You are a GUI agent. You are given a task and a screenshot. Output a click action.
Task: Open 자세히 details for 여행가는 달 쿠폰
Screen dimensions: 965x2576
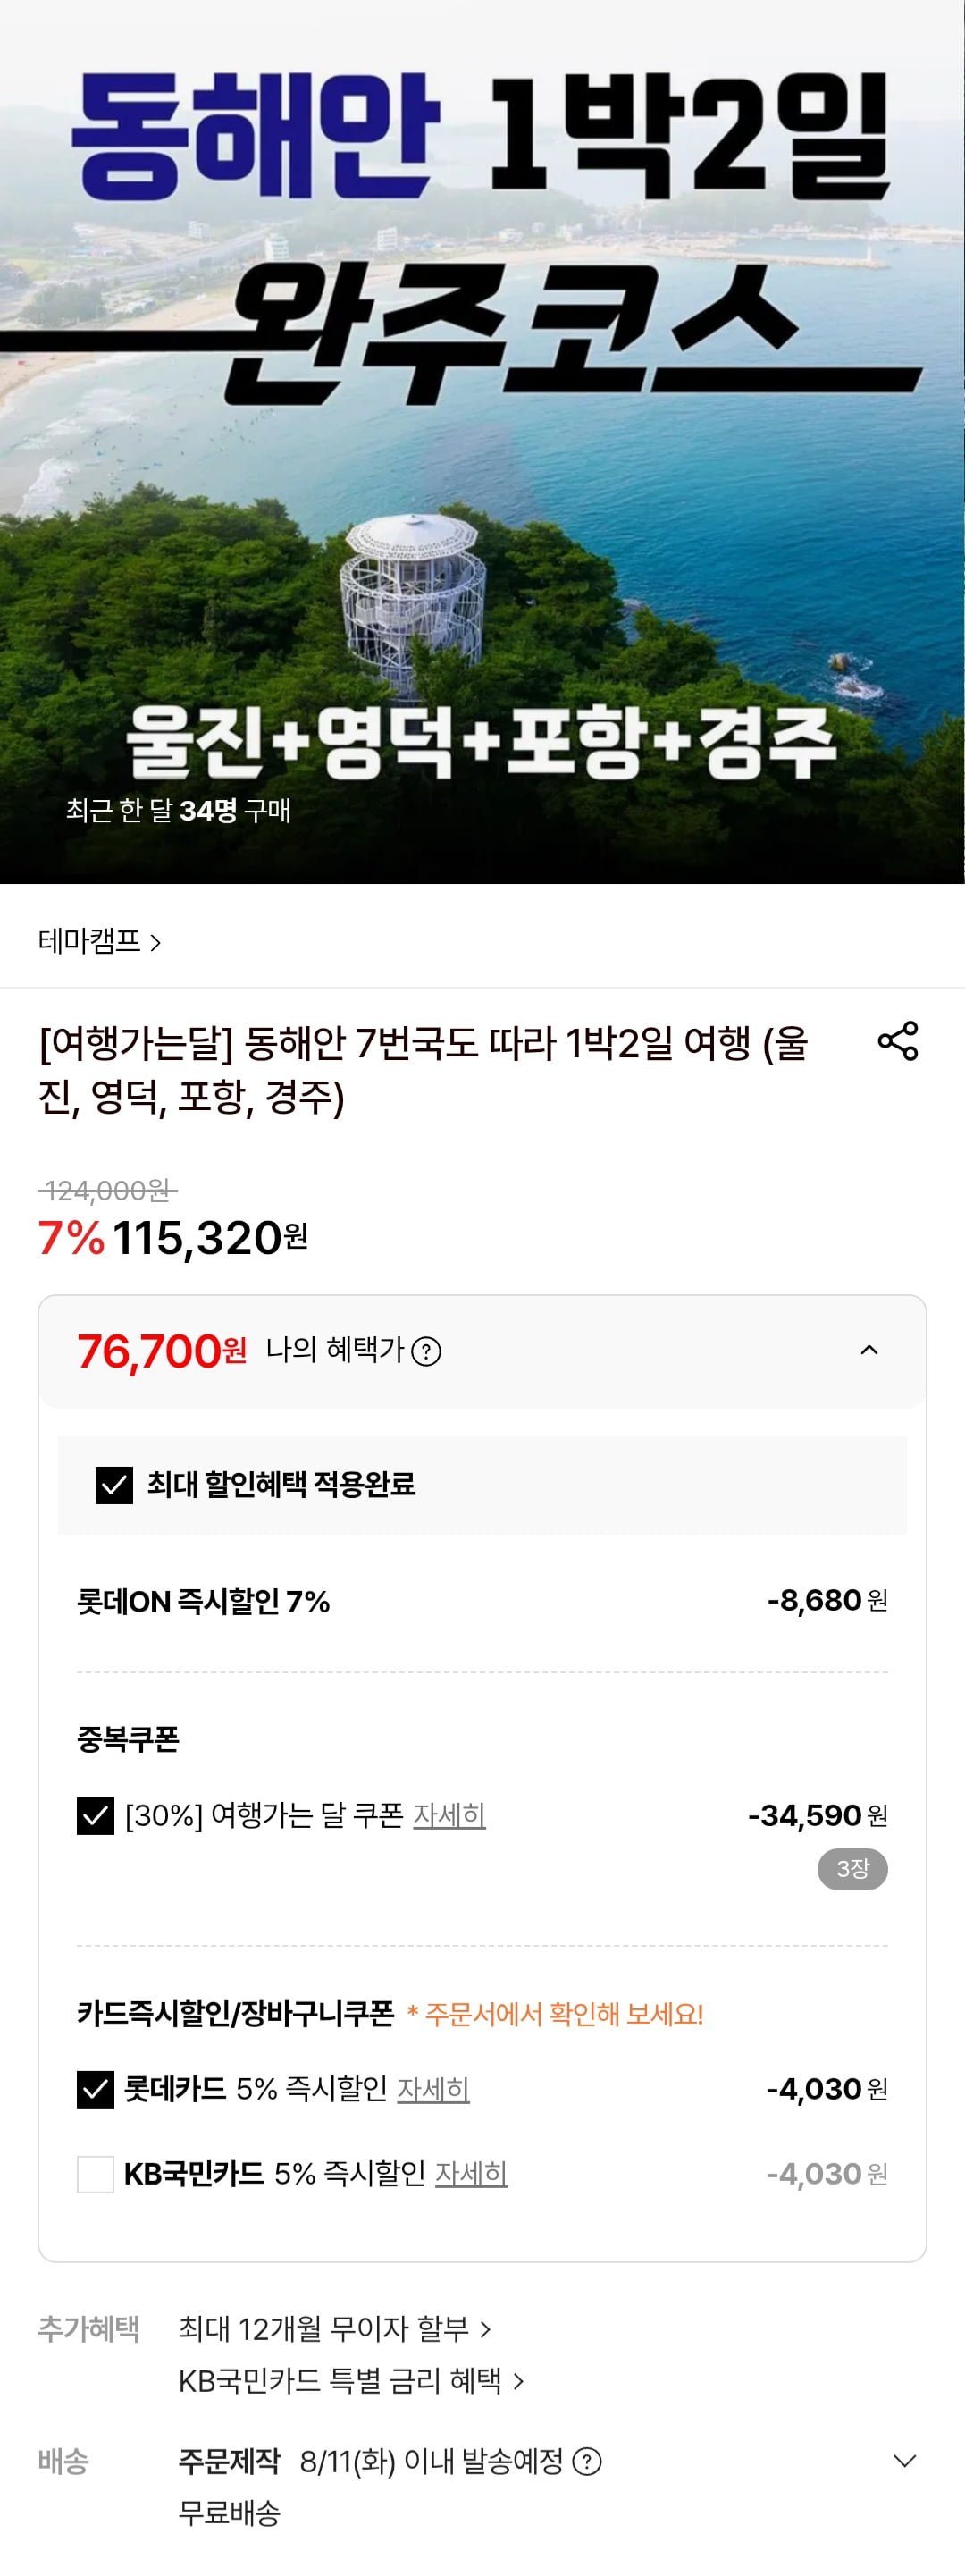coord(449,1815)
